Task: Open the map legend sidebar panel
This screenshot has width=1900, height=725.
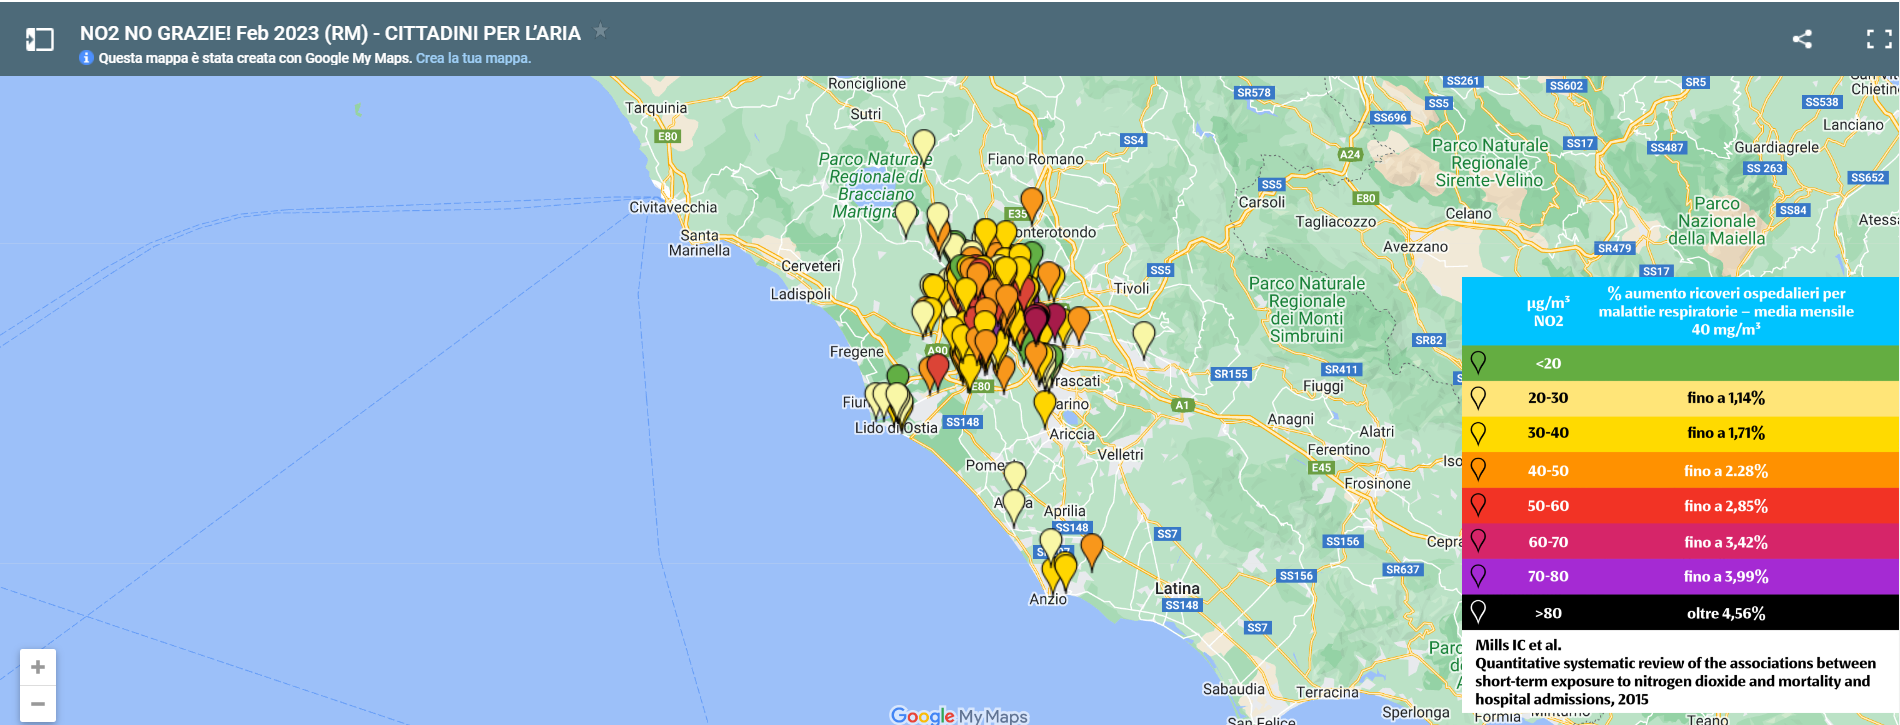Action: [39, 39]
